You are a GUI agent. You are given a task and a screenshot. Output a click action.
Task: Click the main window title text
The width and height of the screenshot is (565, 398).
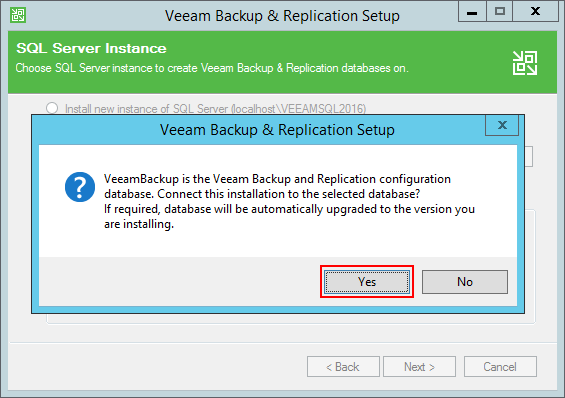(282, 16)
